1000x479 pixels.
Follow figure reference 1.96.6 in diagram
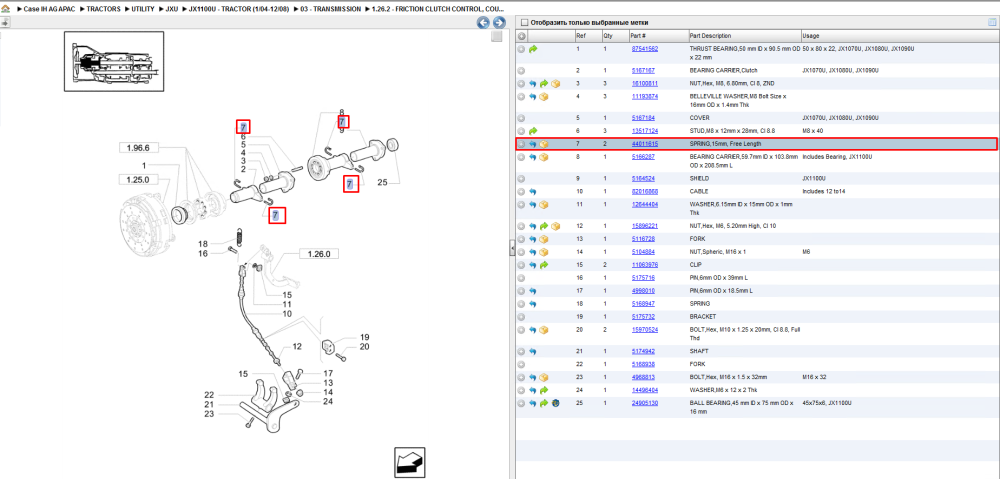tap(137, 148)
